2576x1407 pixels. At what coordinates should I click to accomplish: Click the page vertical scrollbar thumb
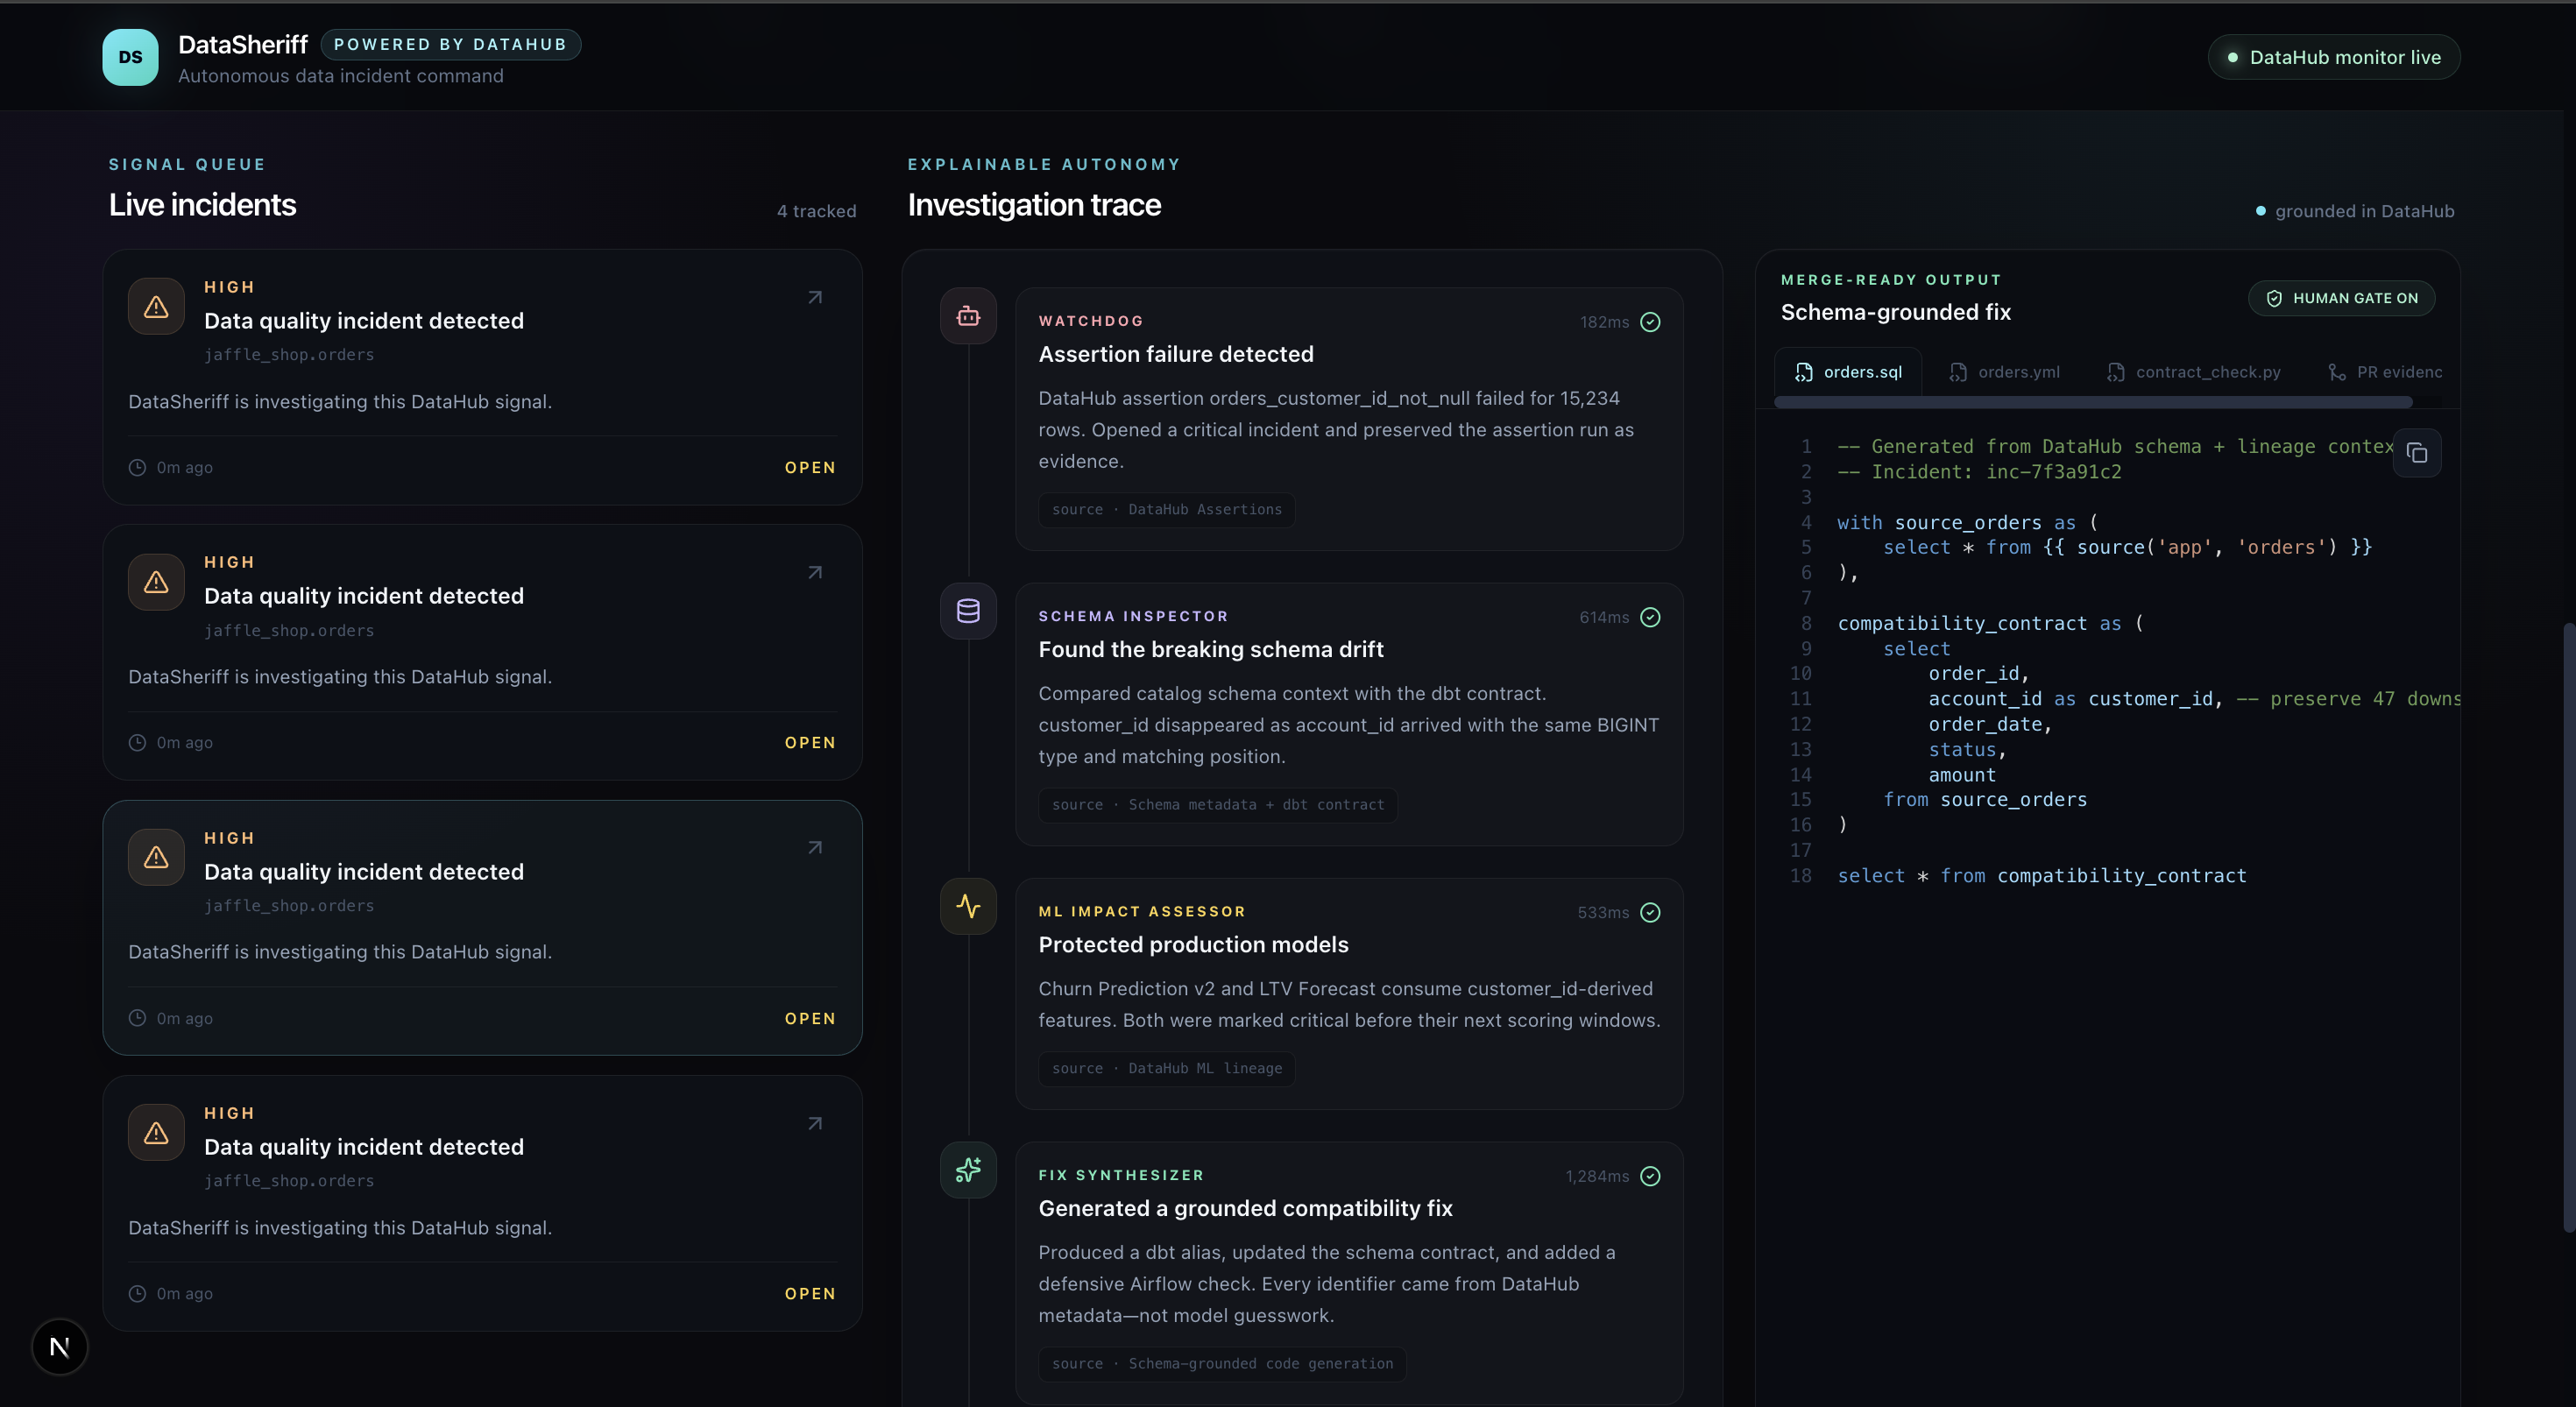pos(2569,926)
